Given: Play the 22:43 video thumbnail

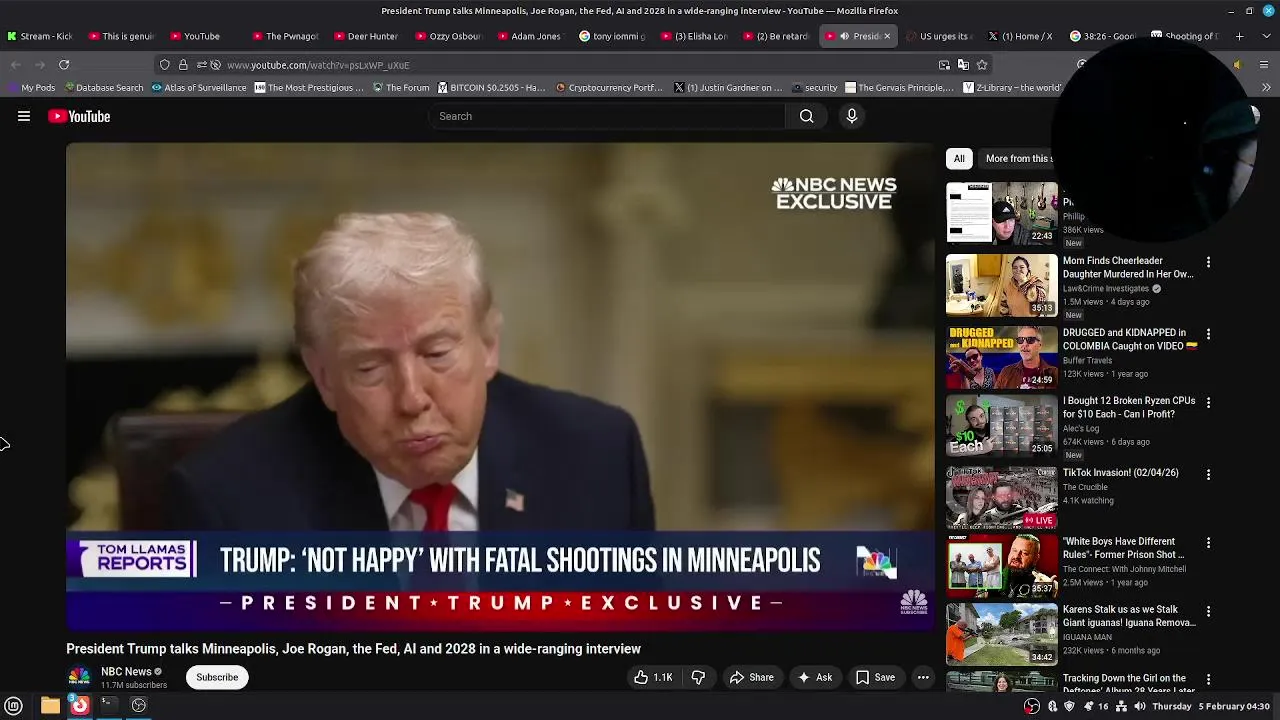Looking at the screenshot, I should click(x=1001, y=213).
